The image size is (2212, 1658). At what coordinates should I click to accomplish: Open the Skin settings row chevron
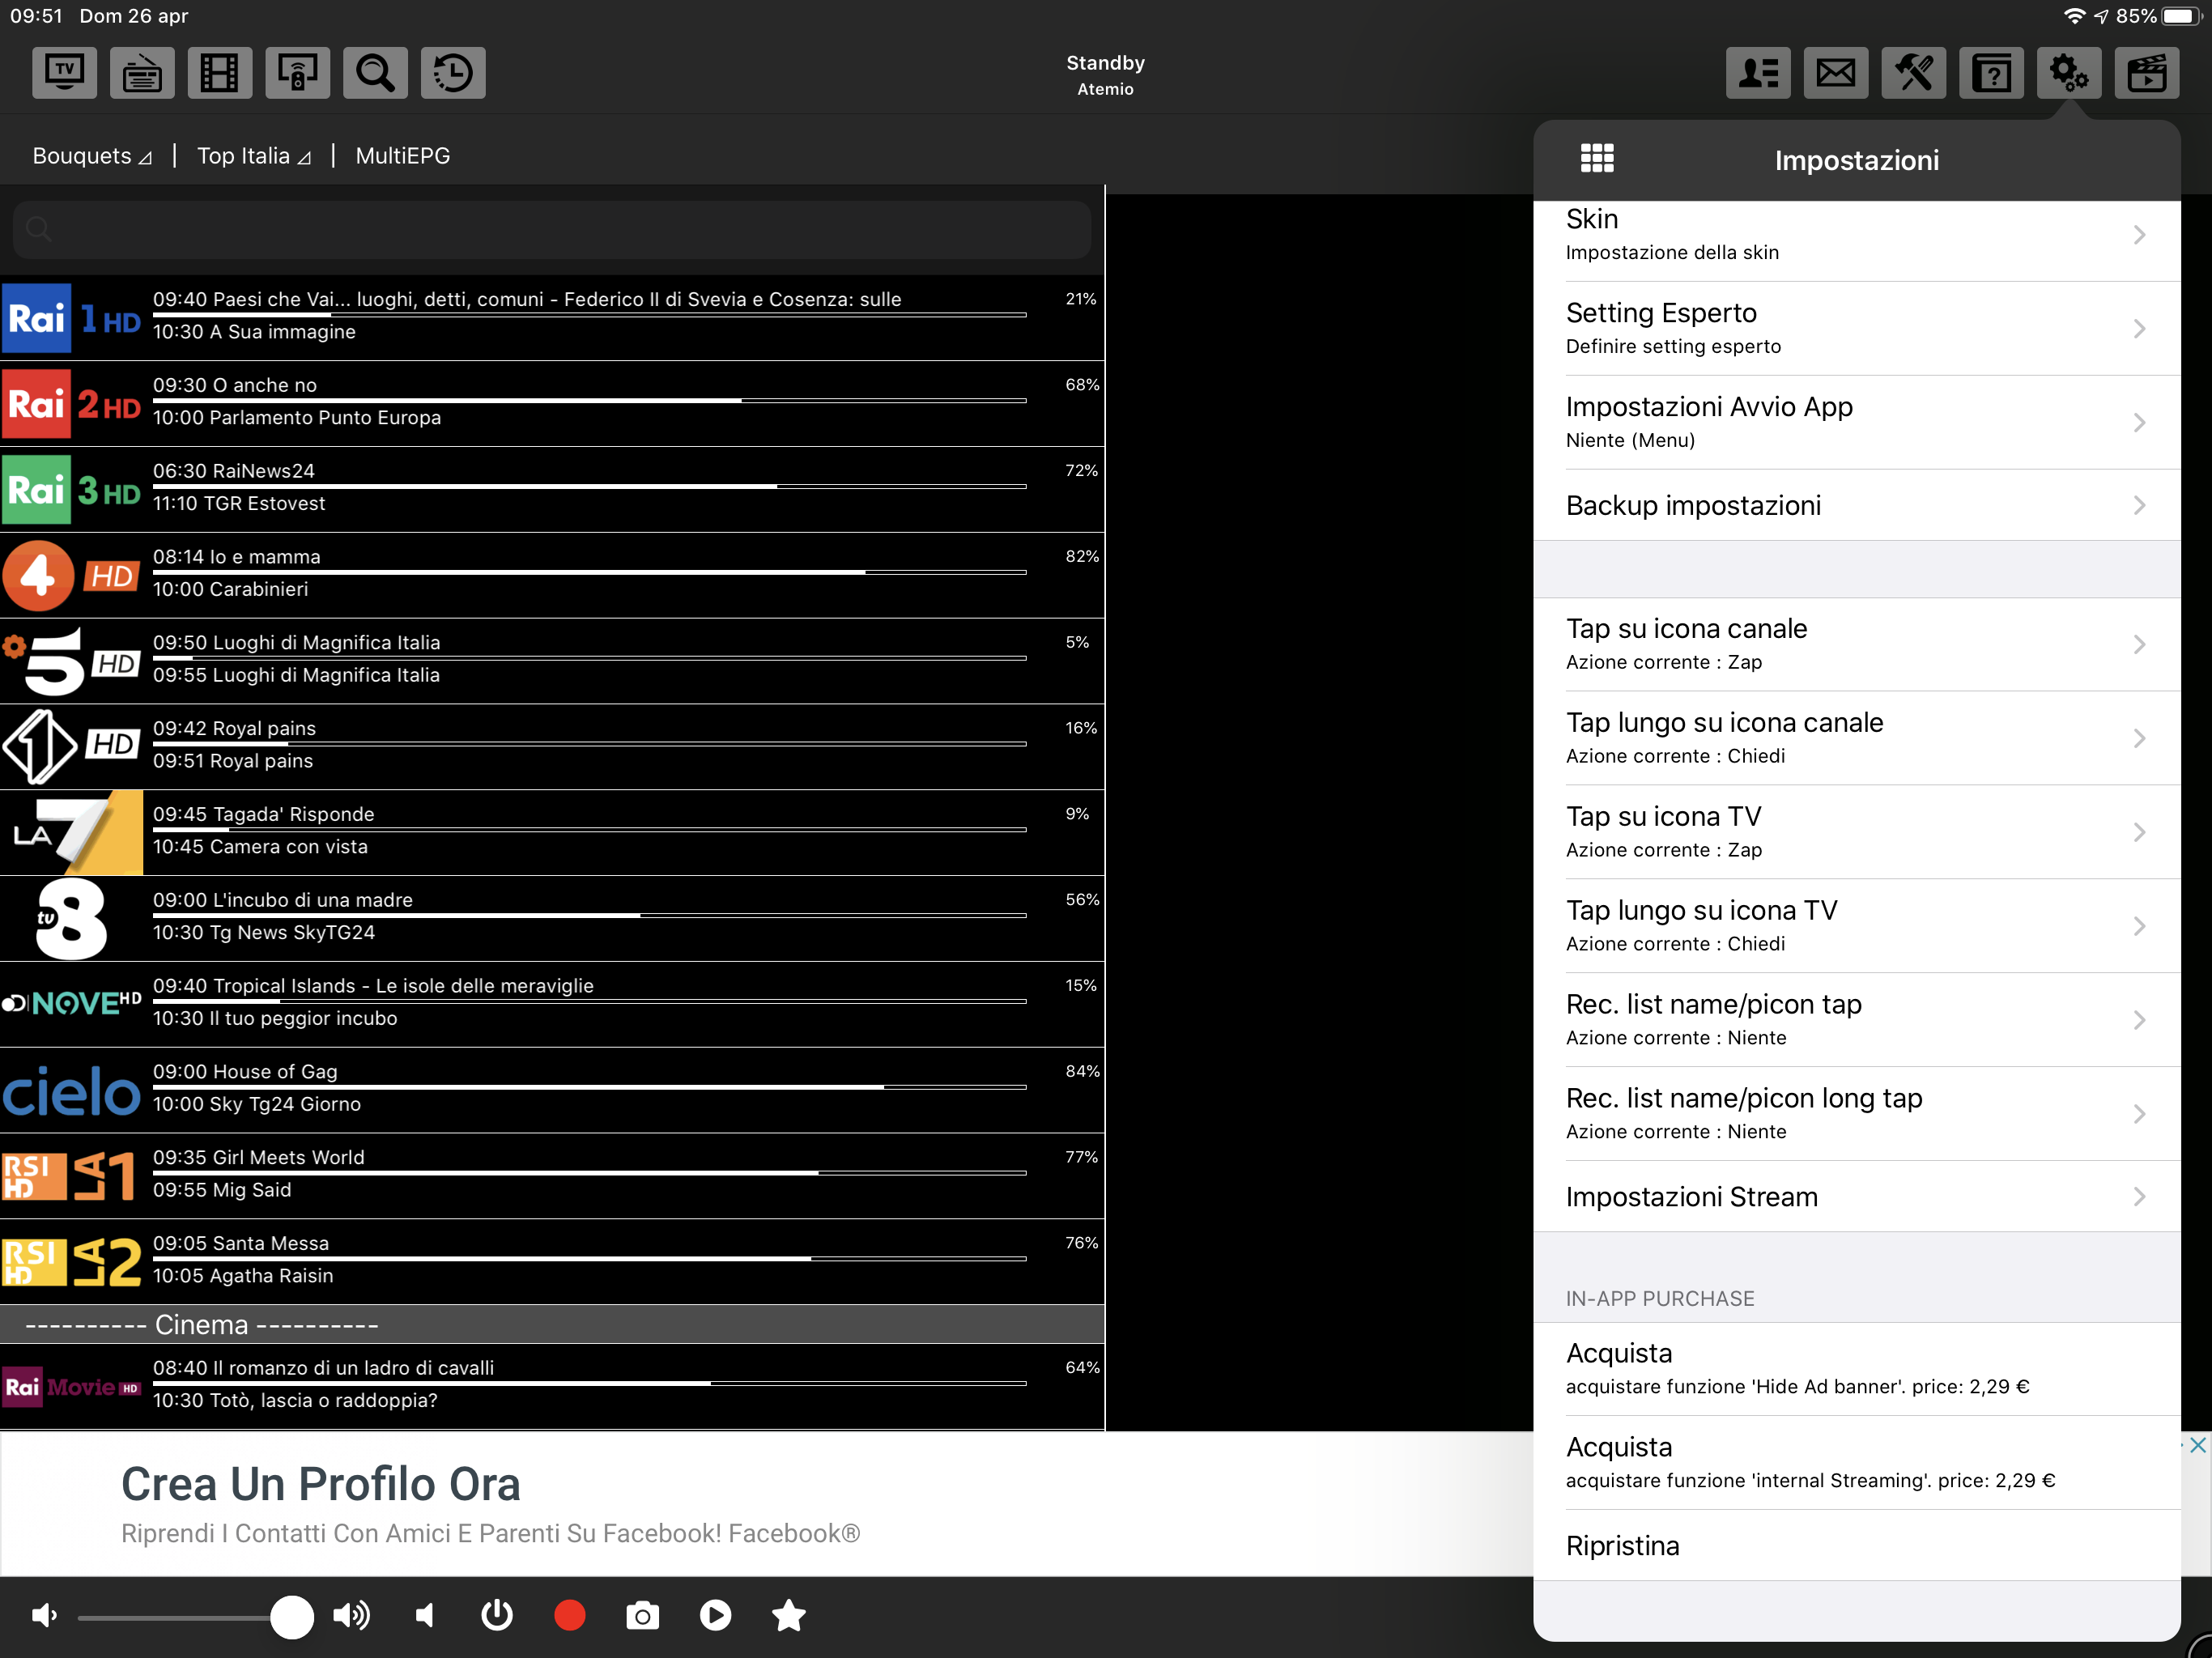pyautogui.click(x=2139, y=235)
